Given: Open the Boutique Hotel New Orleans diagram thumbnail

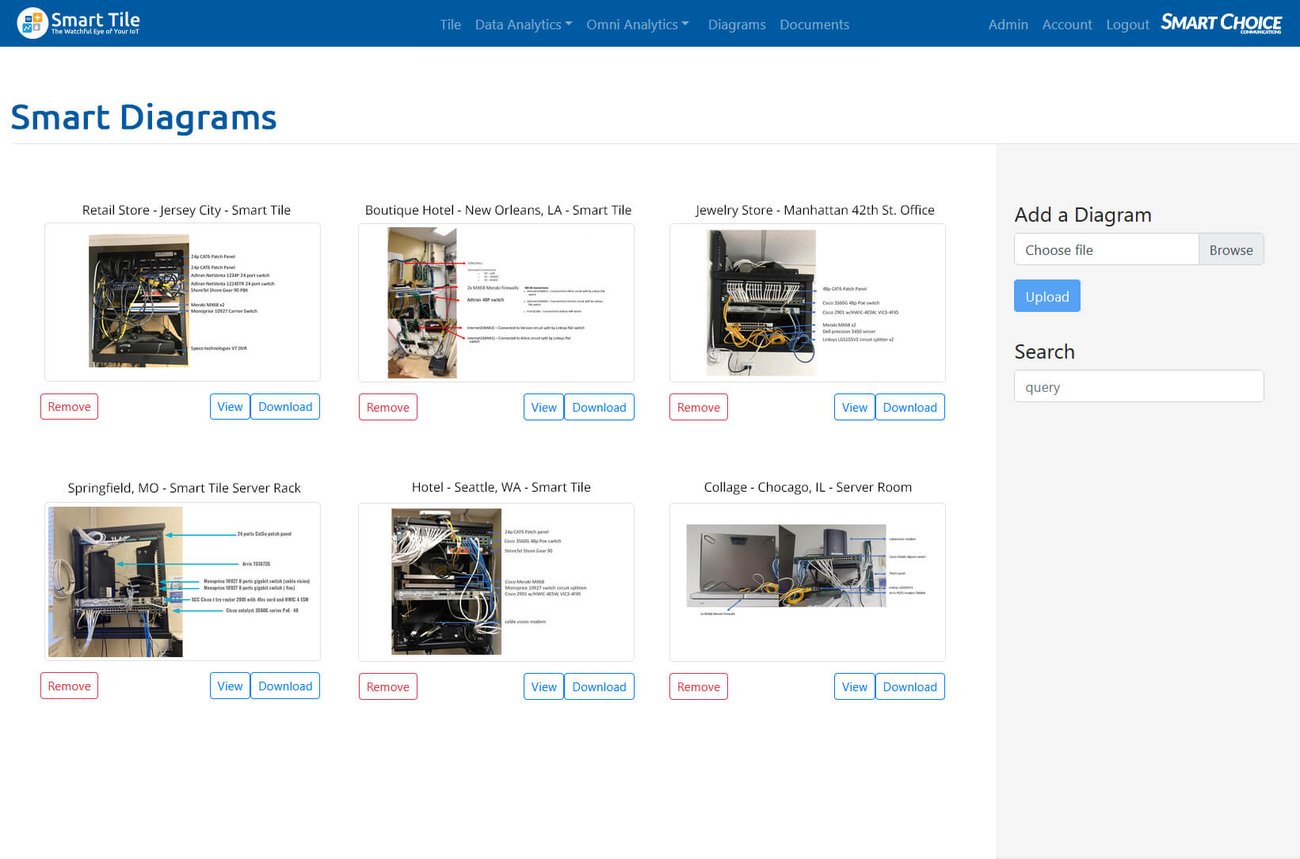Looking at the screenshot, I should tap(496, 302).
